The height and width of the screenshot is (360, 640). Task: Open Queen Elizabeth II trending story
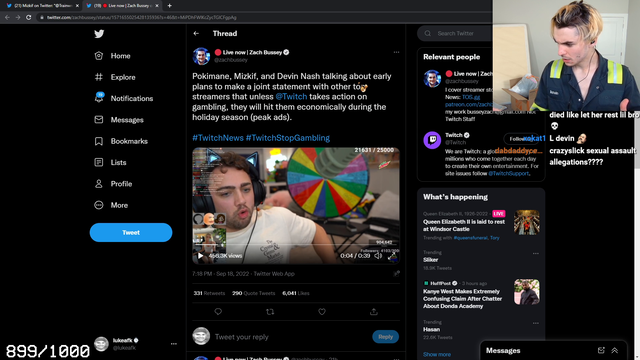(464, 225)
